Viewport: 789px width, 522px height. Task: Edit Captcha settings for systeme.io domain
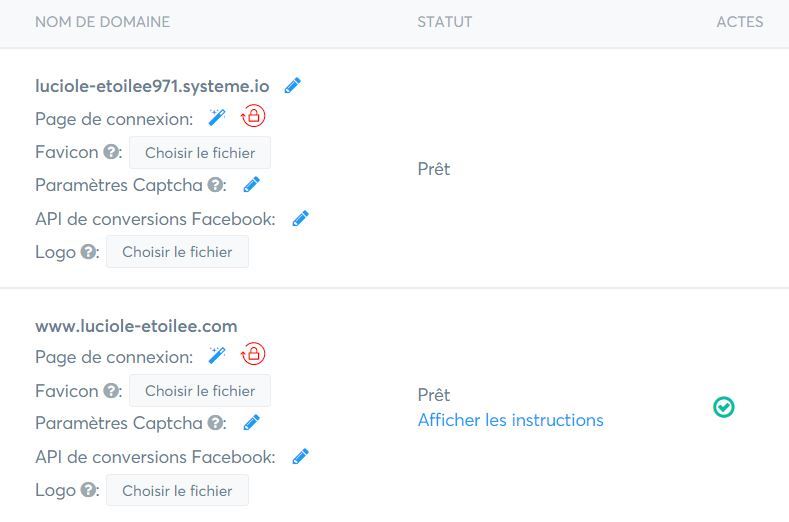252,184
